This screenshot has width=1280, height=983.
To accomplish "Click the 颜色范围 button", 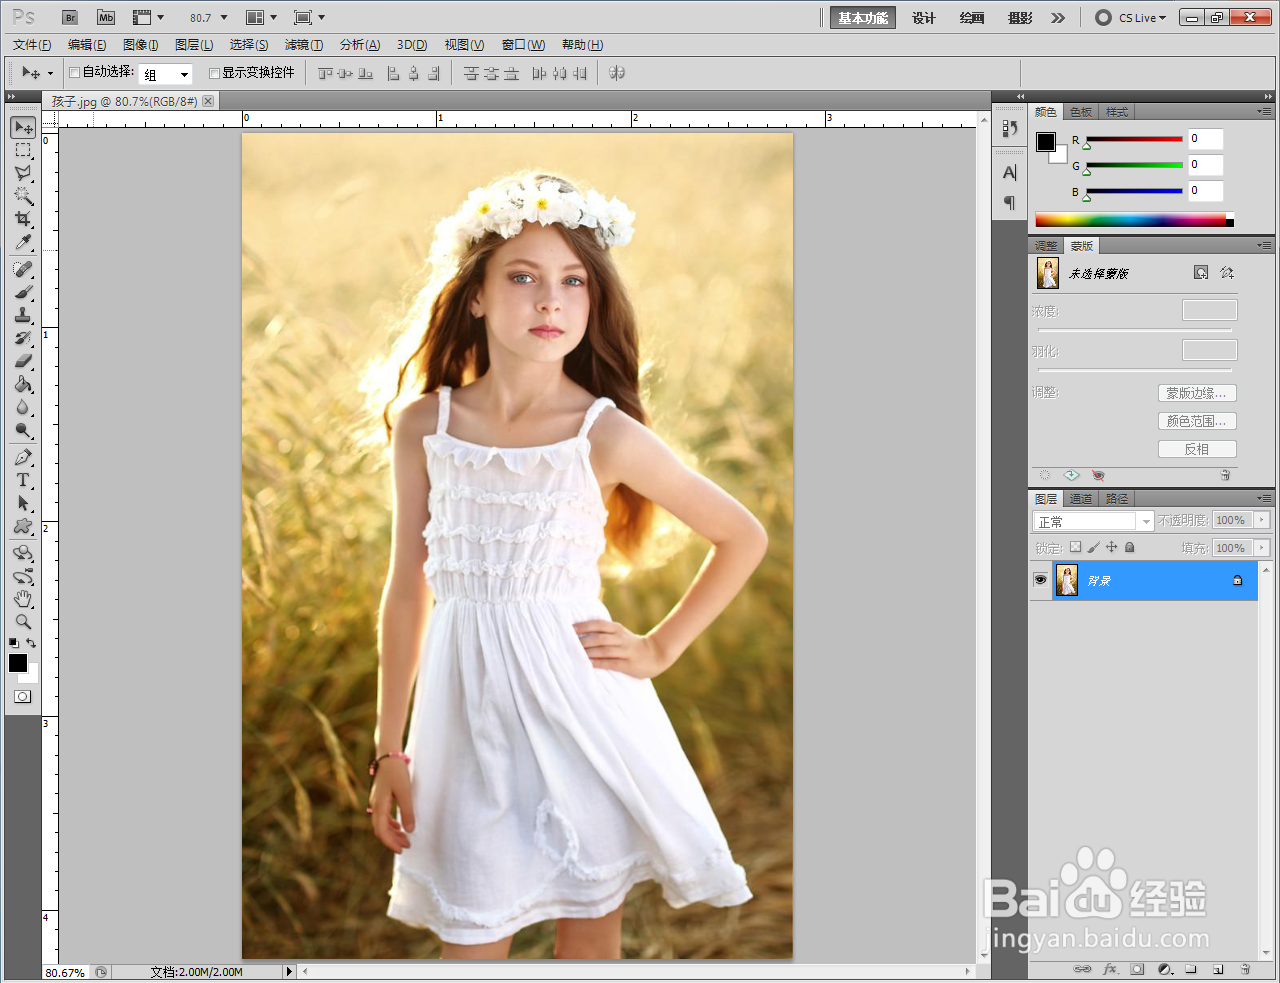I will point(1197,421).
